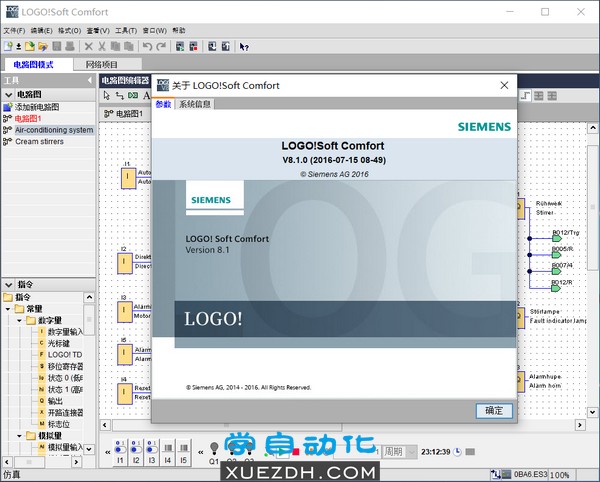Toggle simulation input I5
This screenshot has width=600, height=482.
tap(184, 452)
